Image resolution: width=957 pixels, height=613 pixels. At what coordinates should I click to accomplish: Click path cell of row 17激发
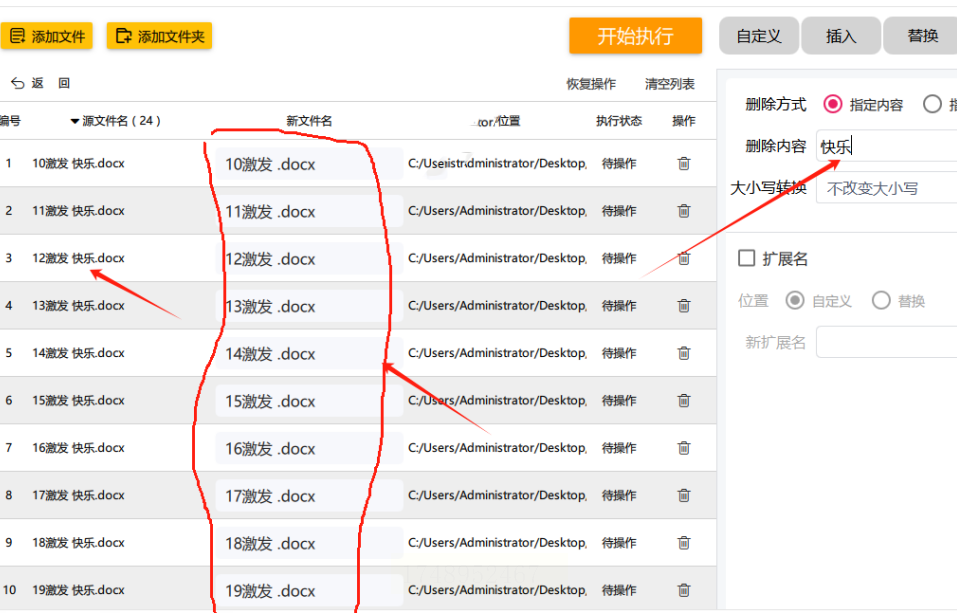click(497, 495)
